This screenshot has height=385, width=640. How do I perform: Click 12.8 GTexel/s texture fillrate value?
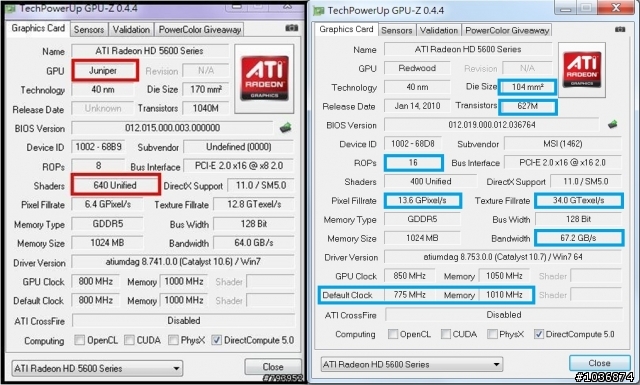tap(254, 204)
